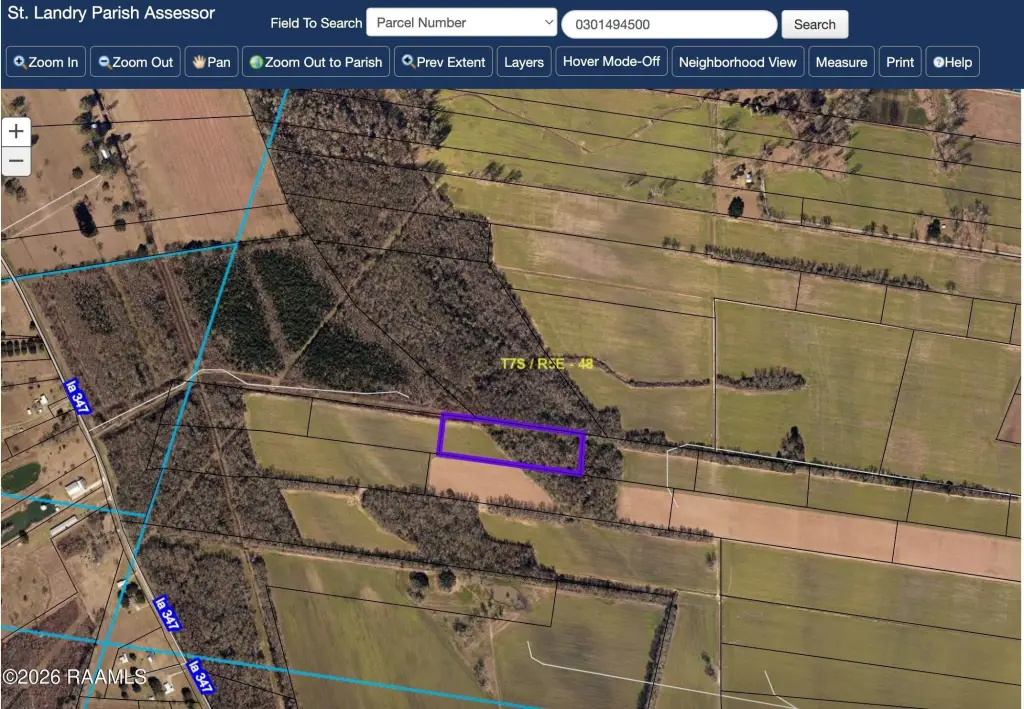Viewport: 1024px width, 709px height.
Task: Click the Print button
Action: click(x=900, y=62)
